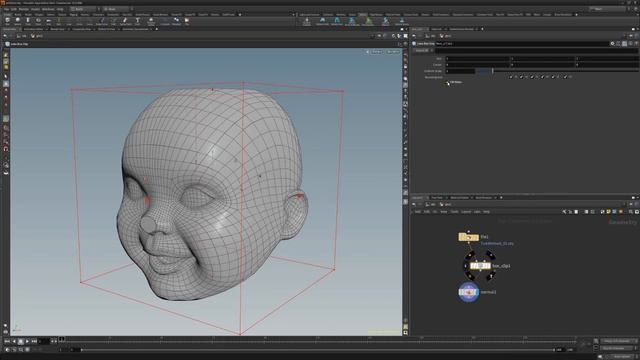Play the animation forward
The width and height of the screenshot is (640, 360).
pos(27,341)
